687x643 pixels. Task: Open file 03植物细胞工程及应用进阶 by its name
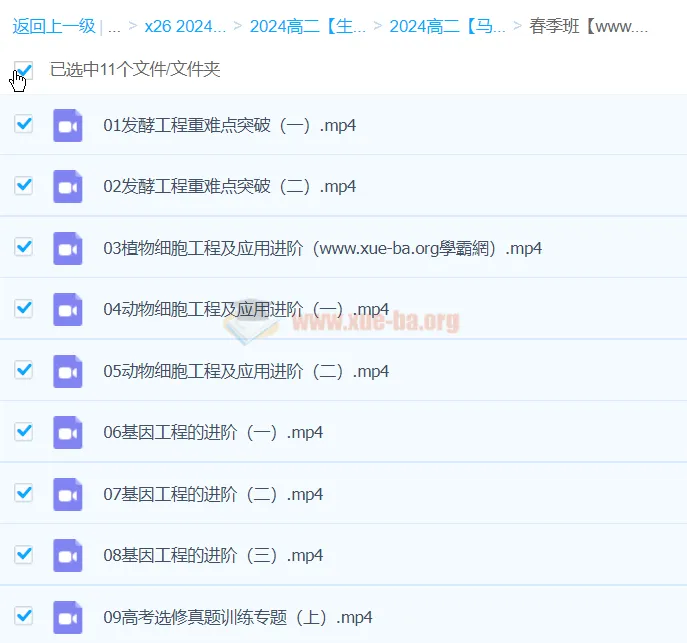322,248
